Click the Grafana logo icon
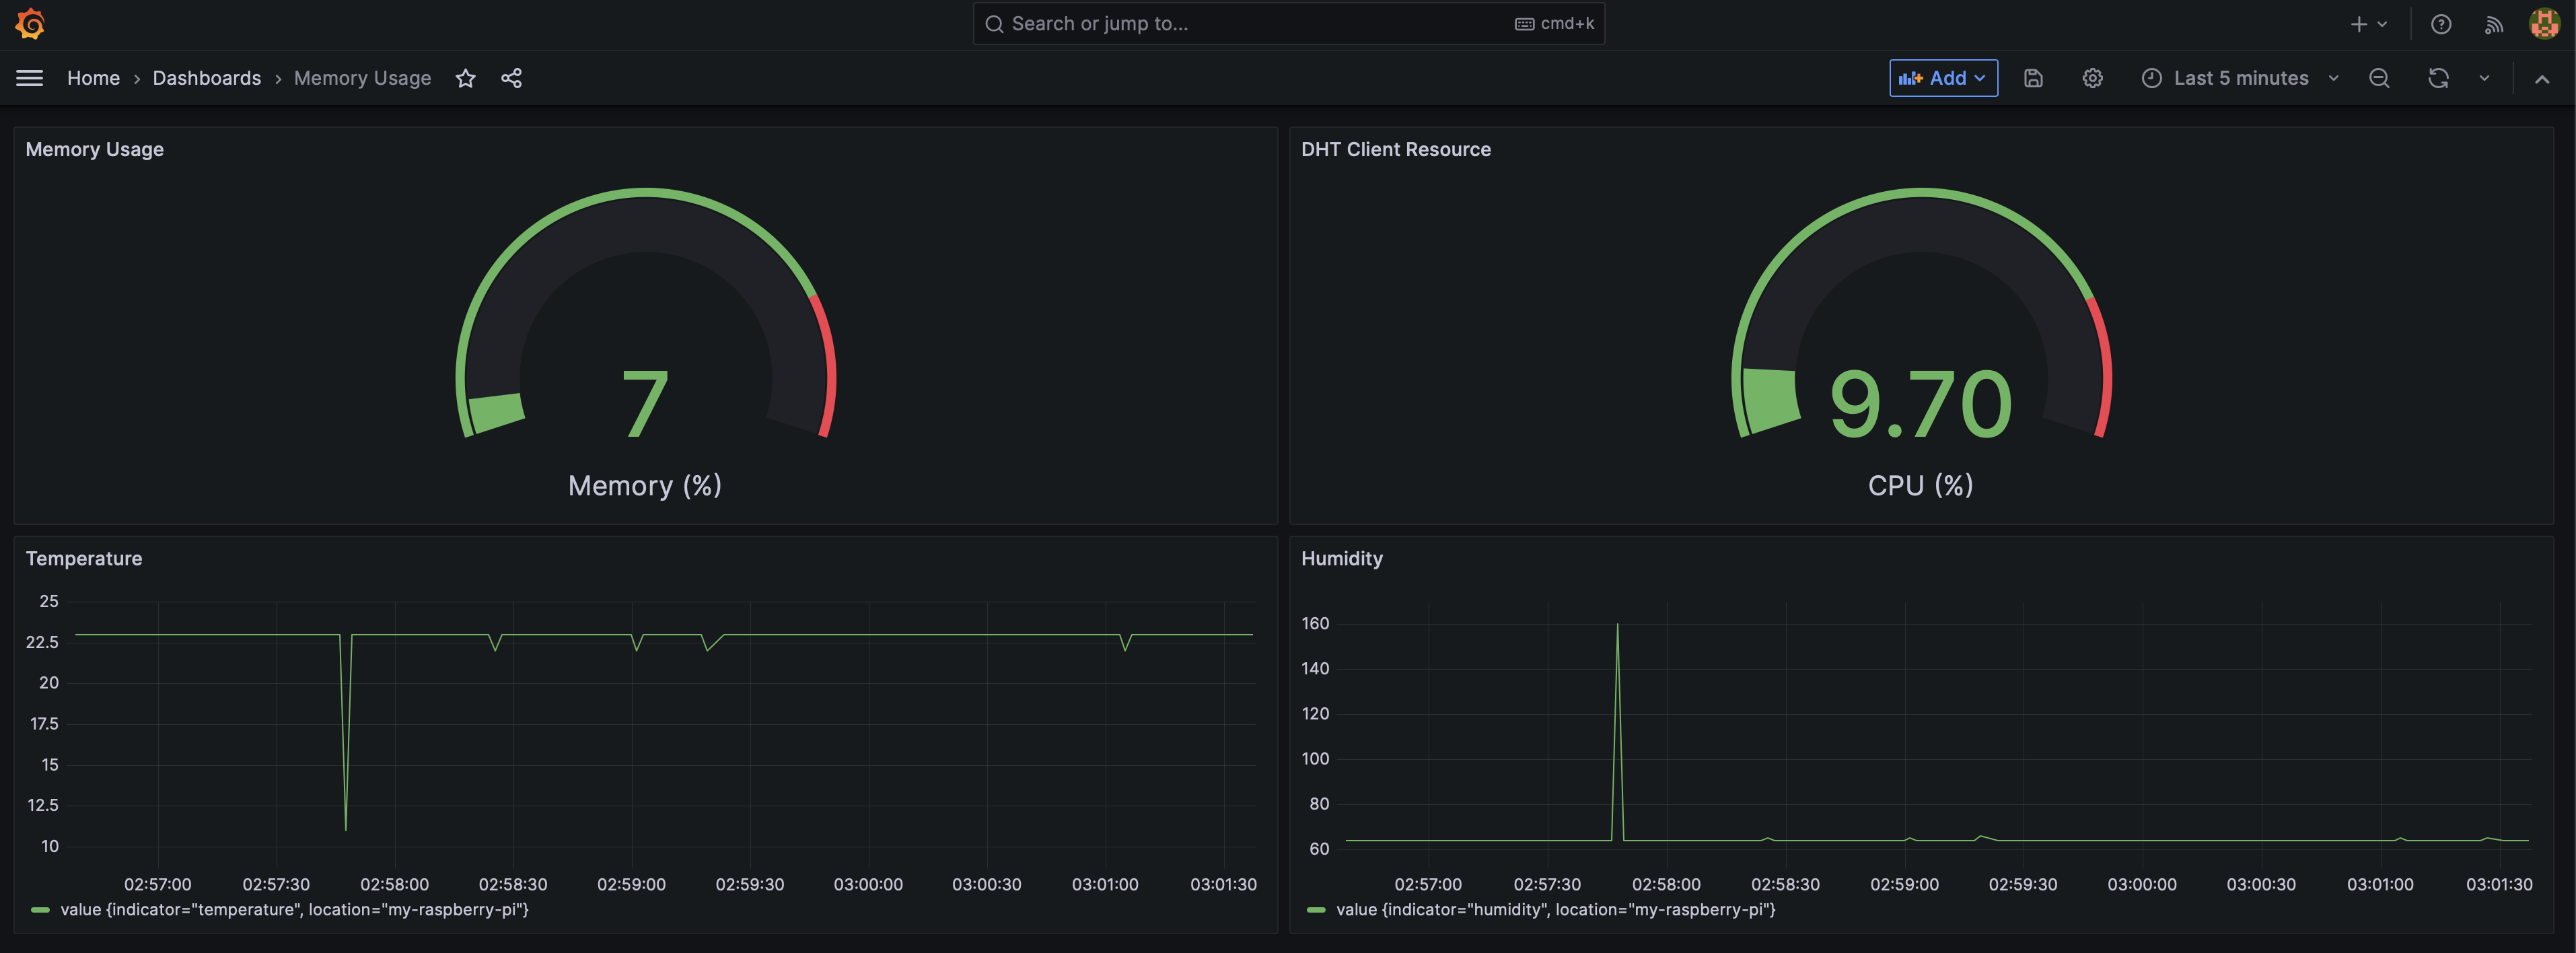 click(x=30, y=23)
